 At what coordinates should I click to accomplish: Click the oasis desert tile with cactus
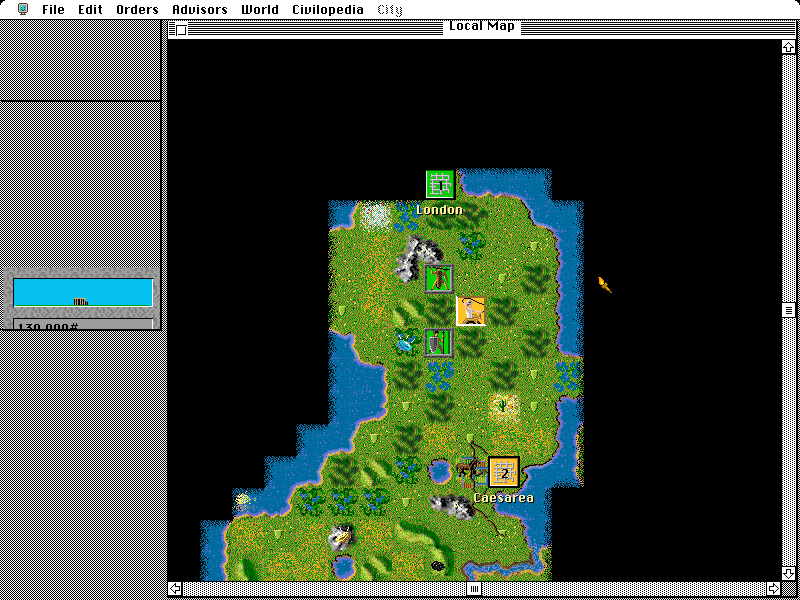tap(503, 406)
